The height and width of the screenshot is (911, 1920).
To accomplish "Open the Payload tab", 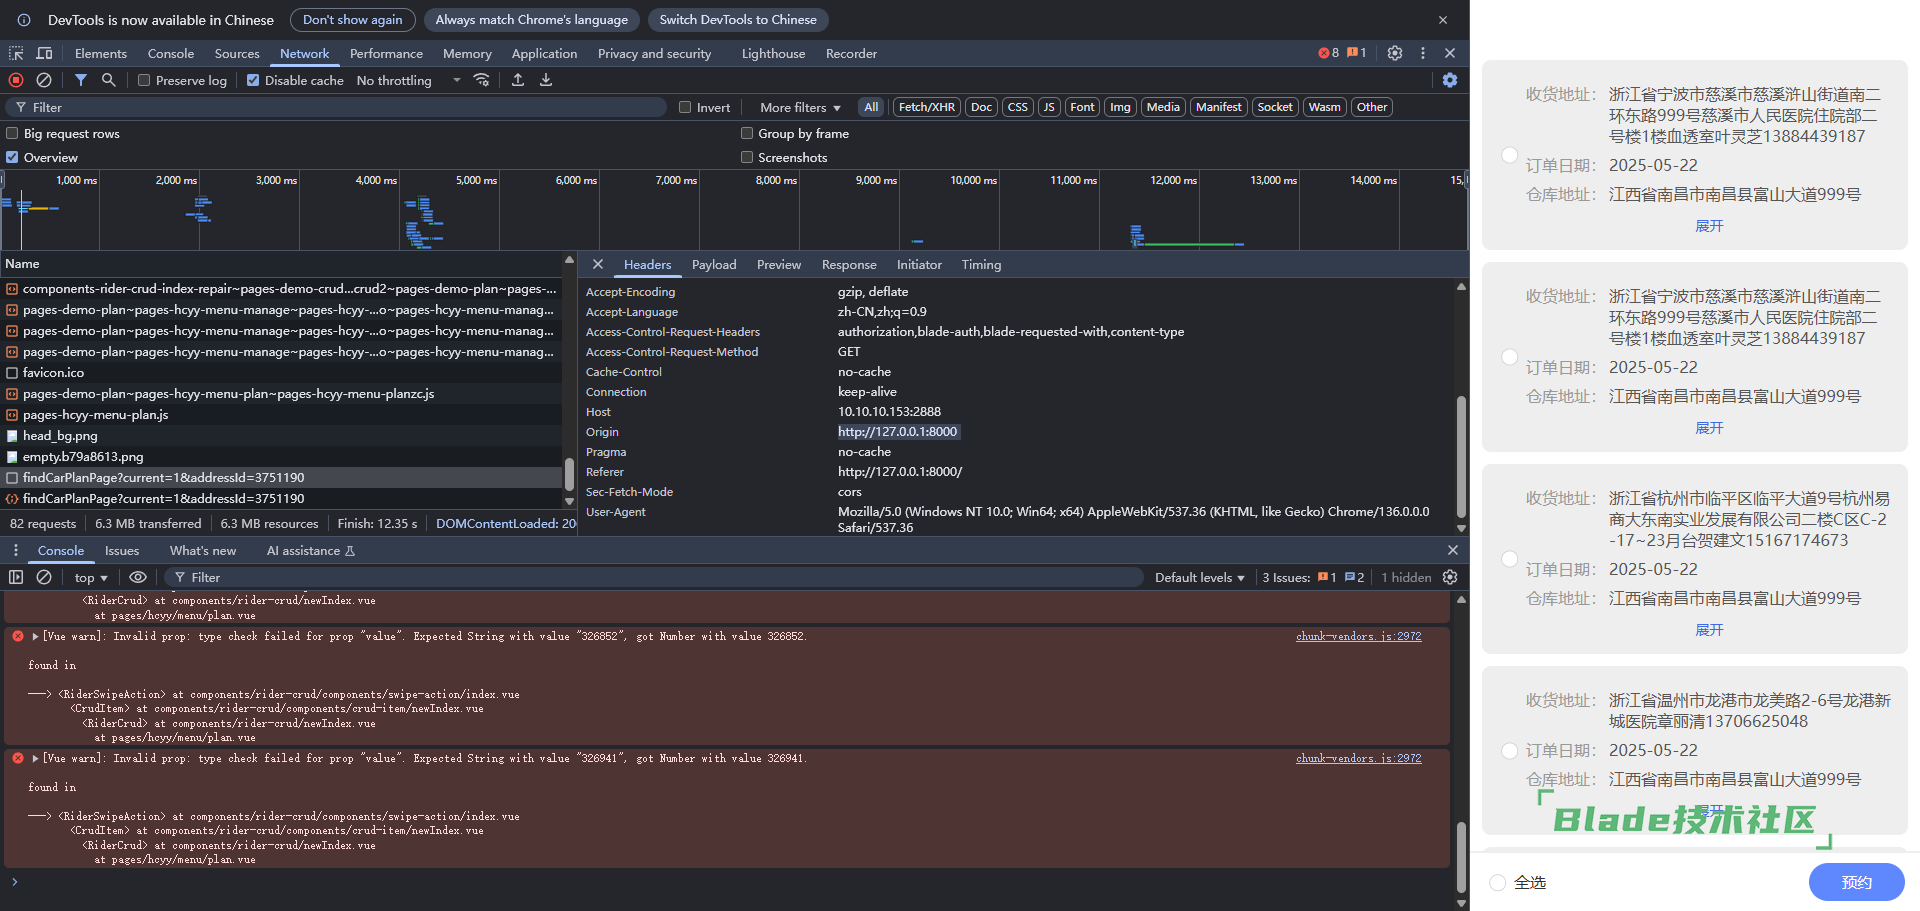I will 714,264.
